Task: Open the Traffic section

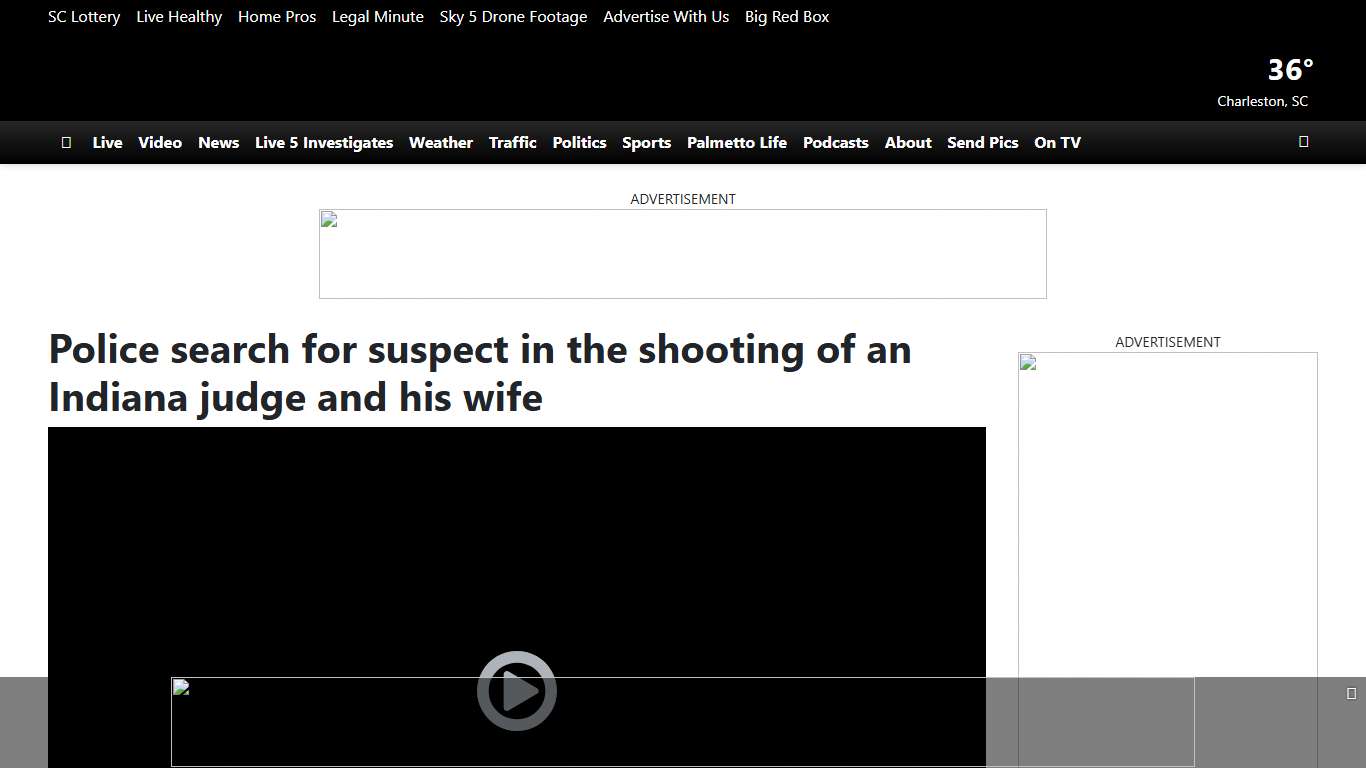Action: tap(512, 142)
